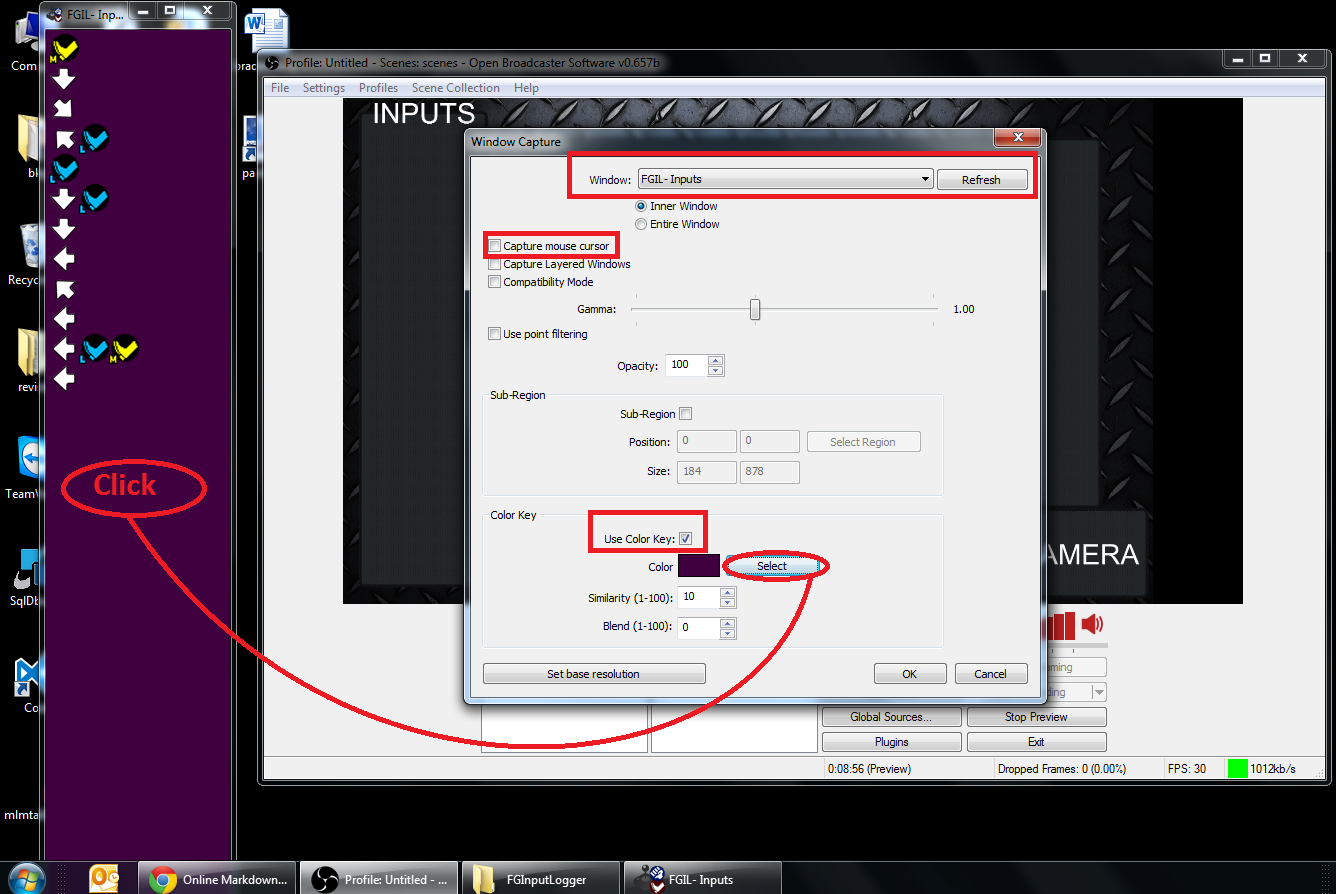Screen dimensions: 1336x894
Task: Click 'Dropped Frames: 0 (0.00%)' status text
Action: (x=1061, y=769)
